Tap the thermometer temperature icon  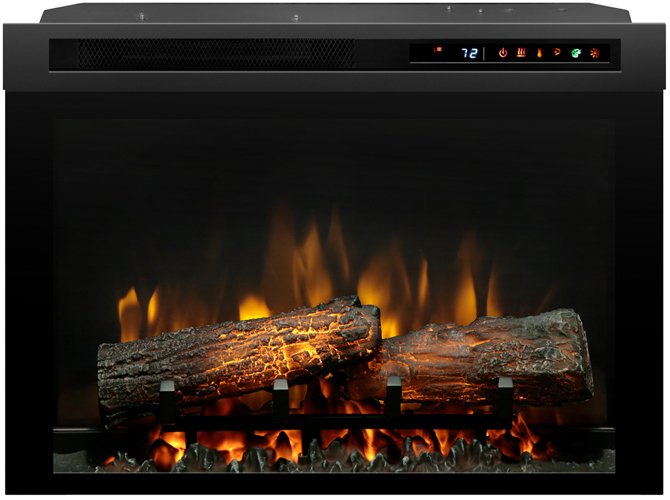pos(540,53)
